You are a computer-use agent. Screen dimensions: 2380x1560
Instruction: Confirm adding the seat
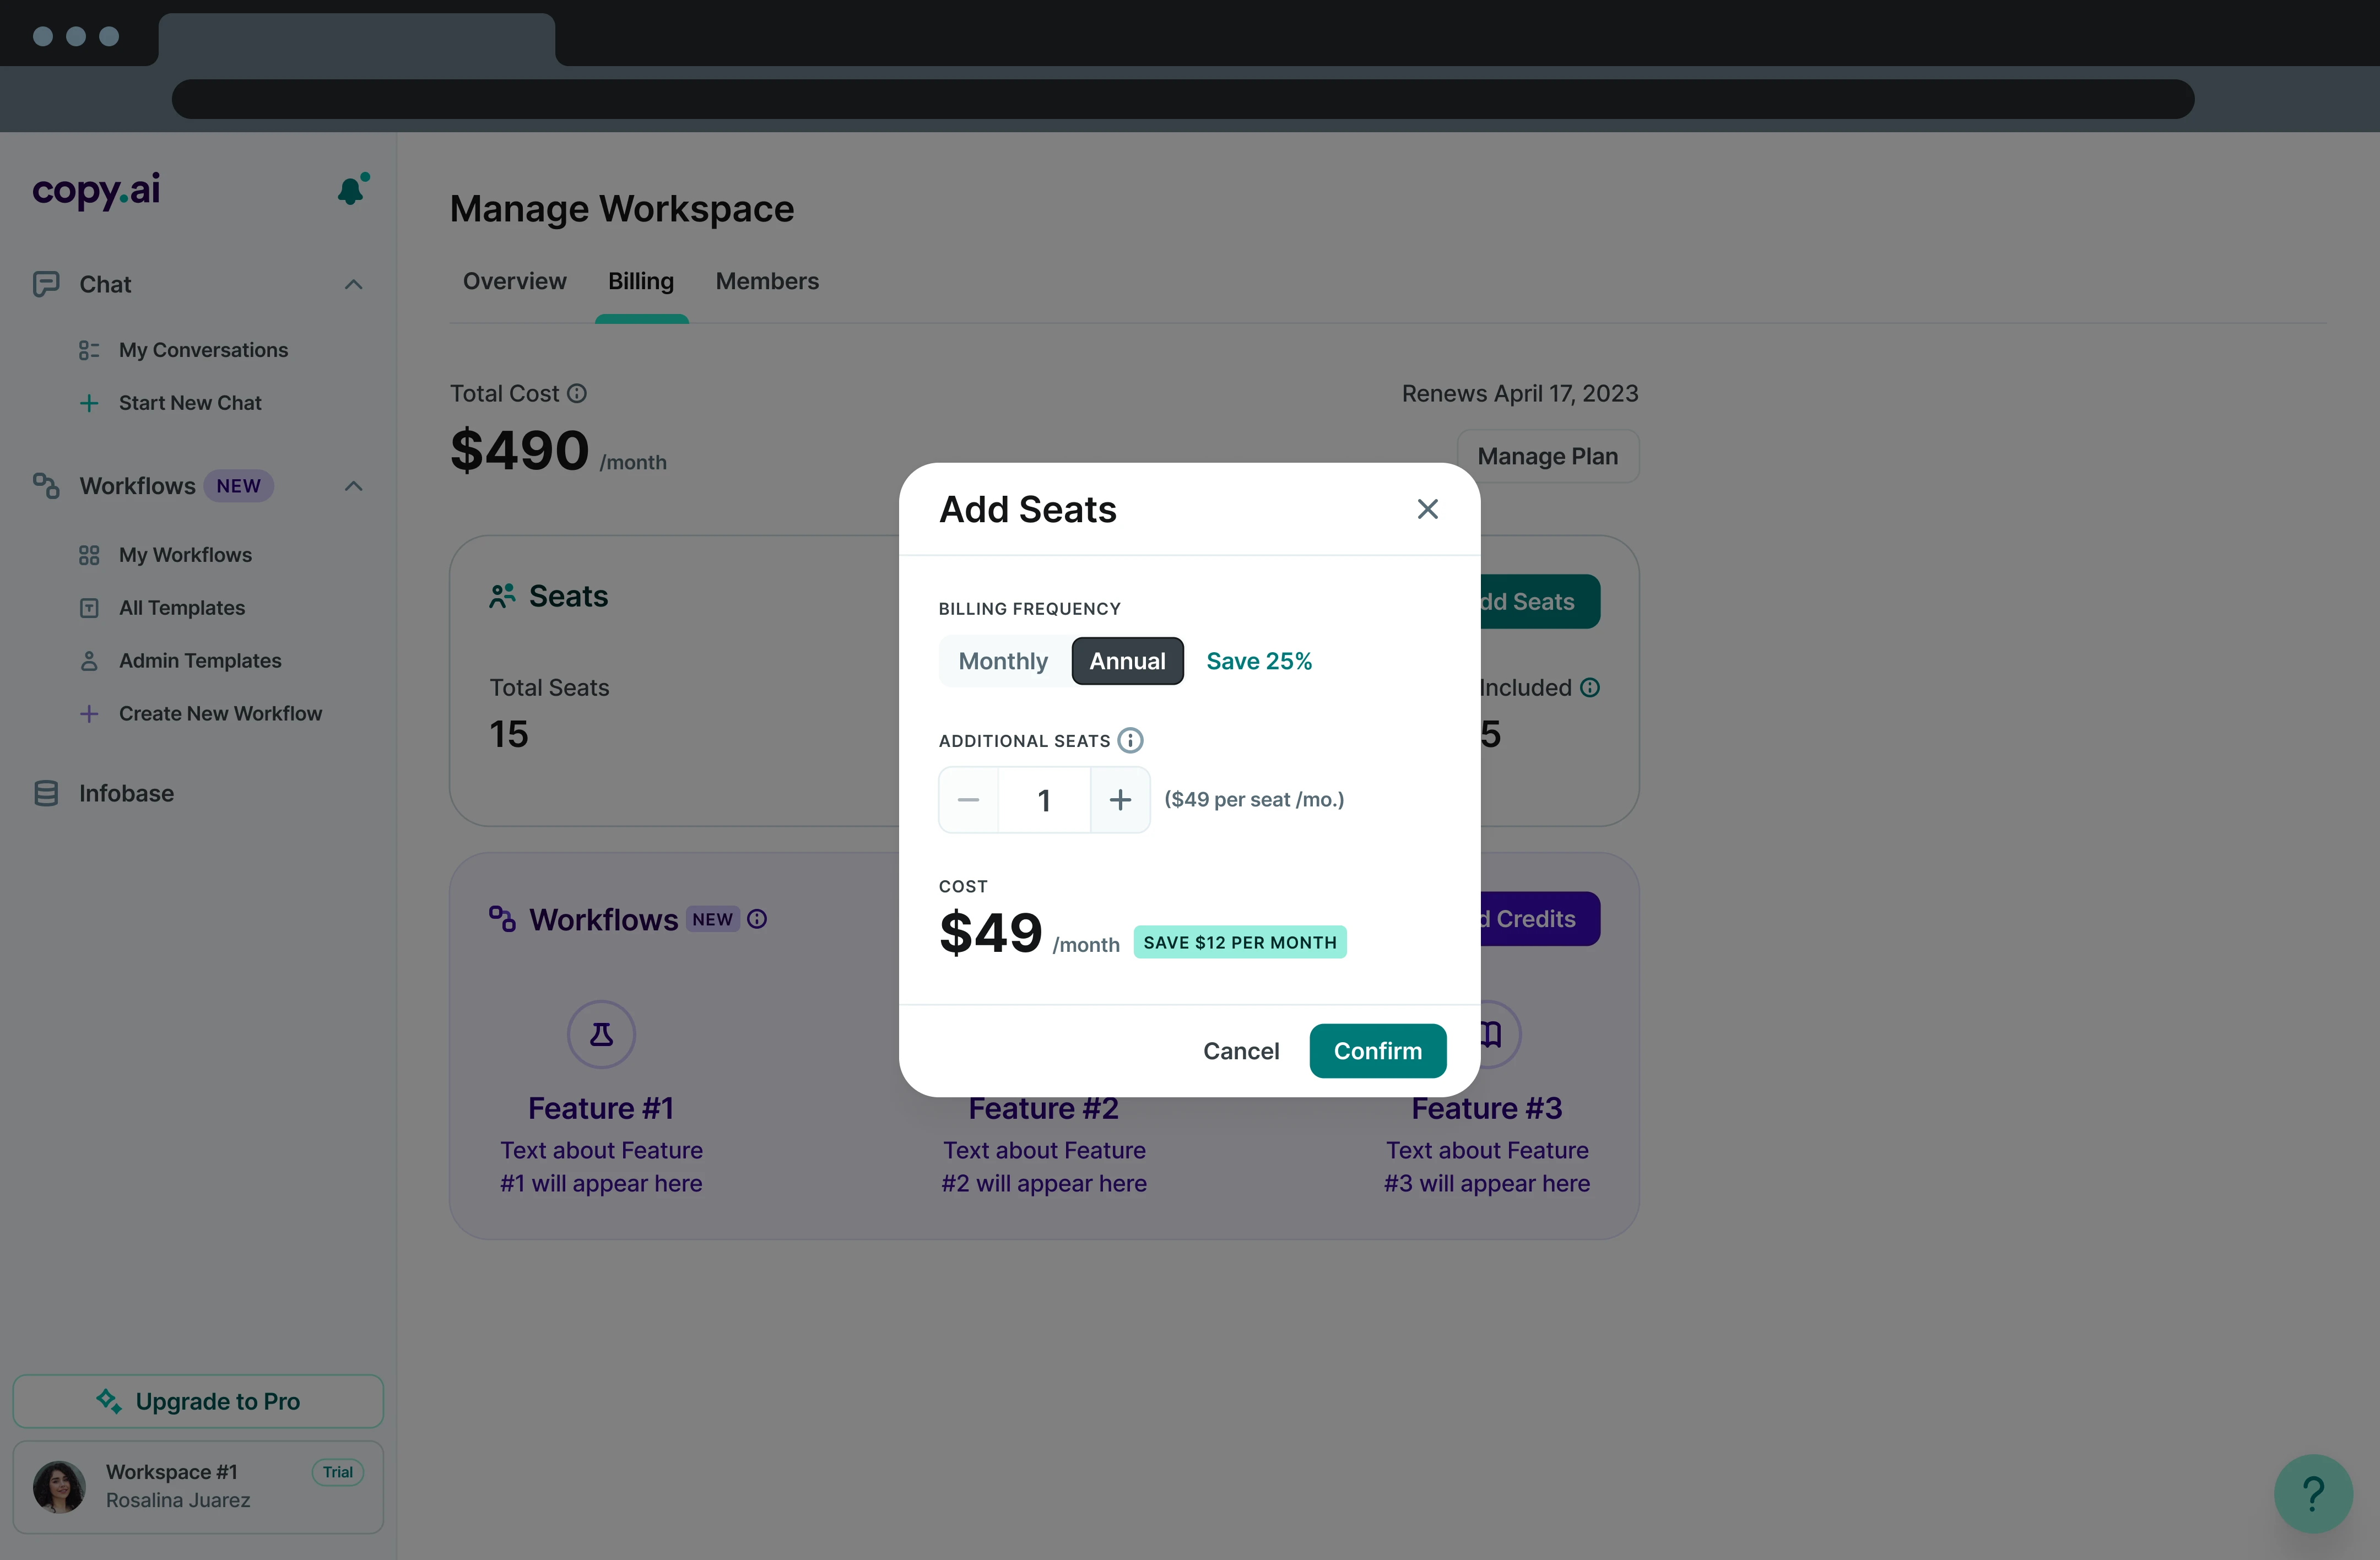pos(1377,1051)
